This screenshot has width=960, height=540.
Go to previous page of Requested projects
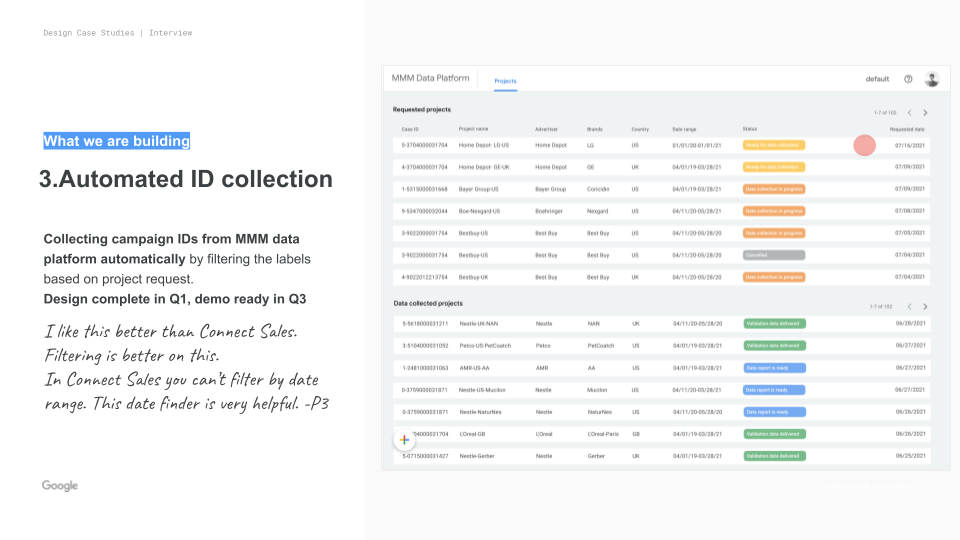(x=910, y=113)
